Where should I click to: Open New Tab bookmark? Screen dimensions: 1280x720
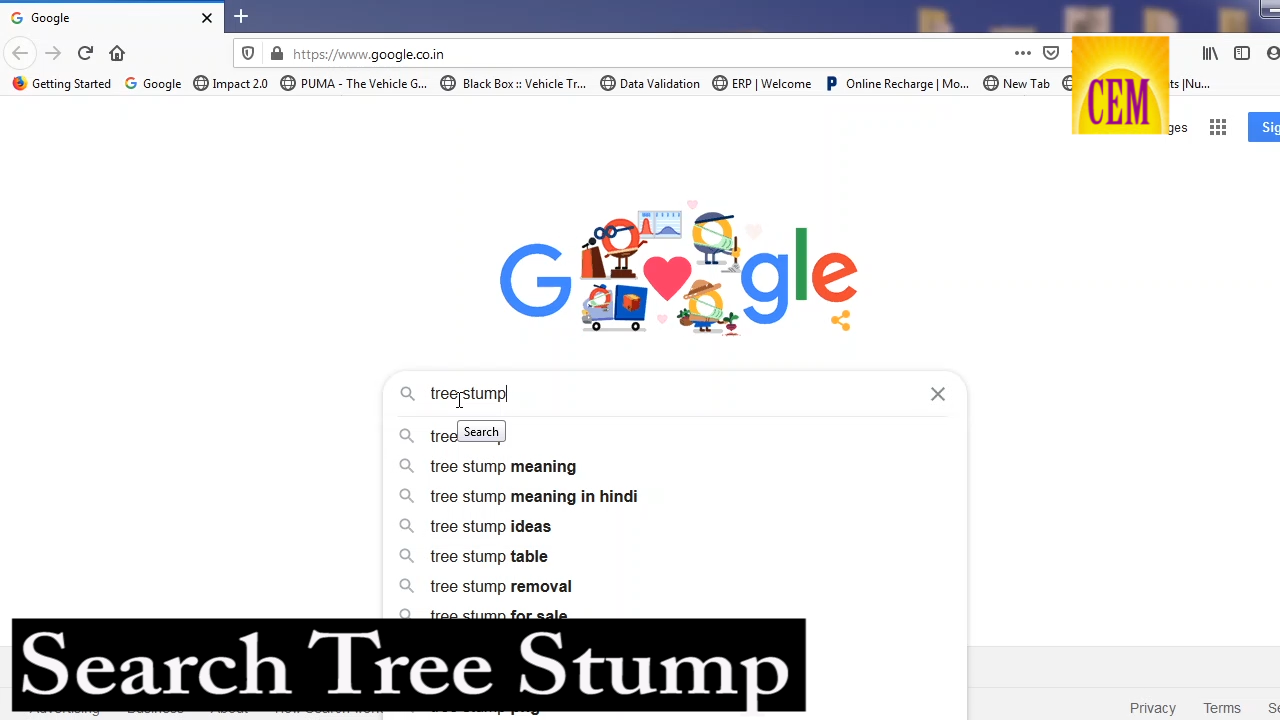point(1016,84)
